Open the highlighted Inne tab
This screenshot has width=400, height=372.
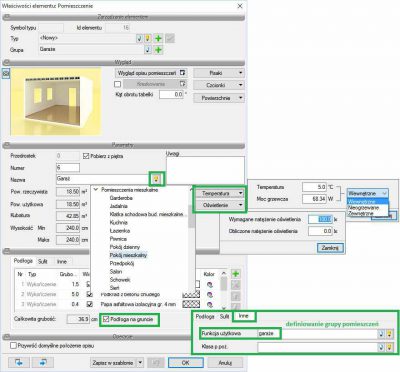point(244,316)
